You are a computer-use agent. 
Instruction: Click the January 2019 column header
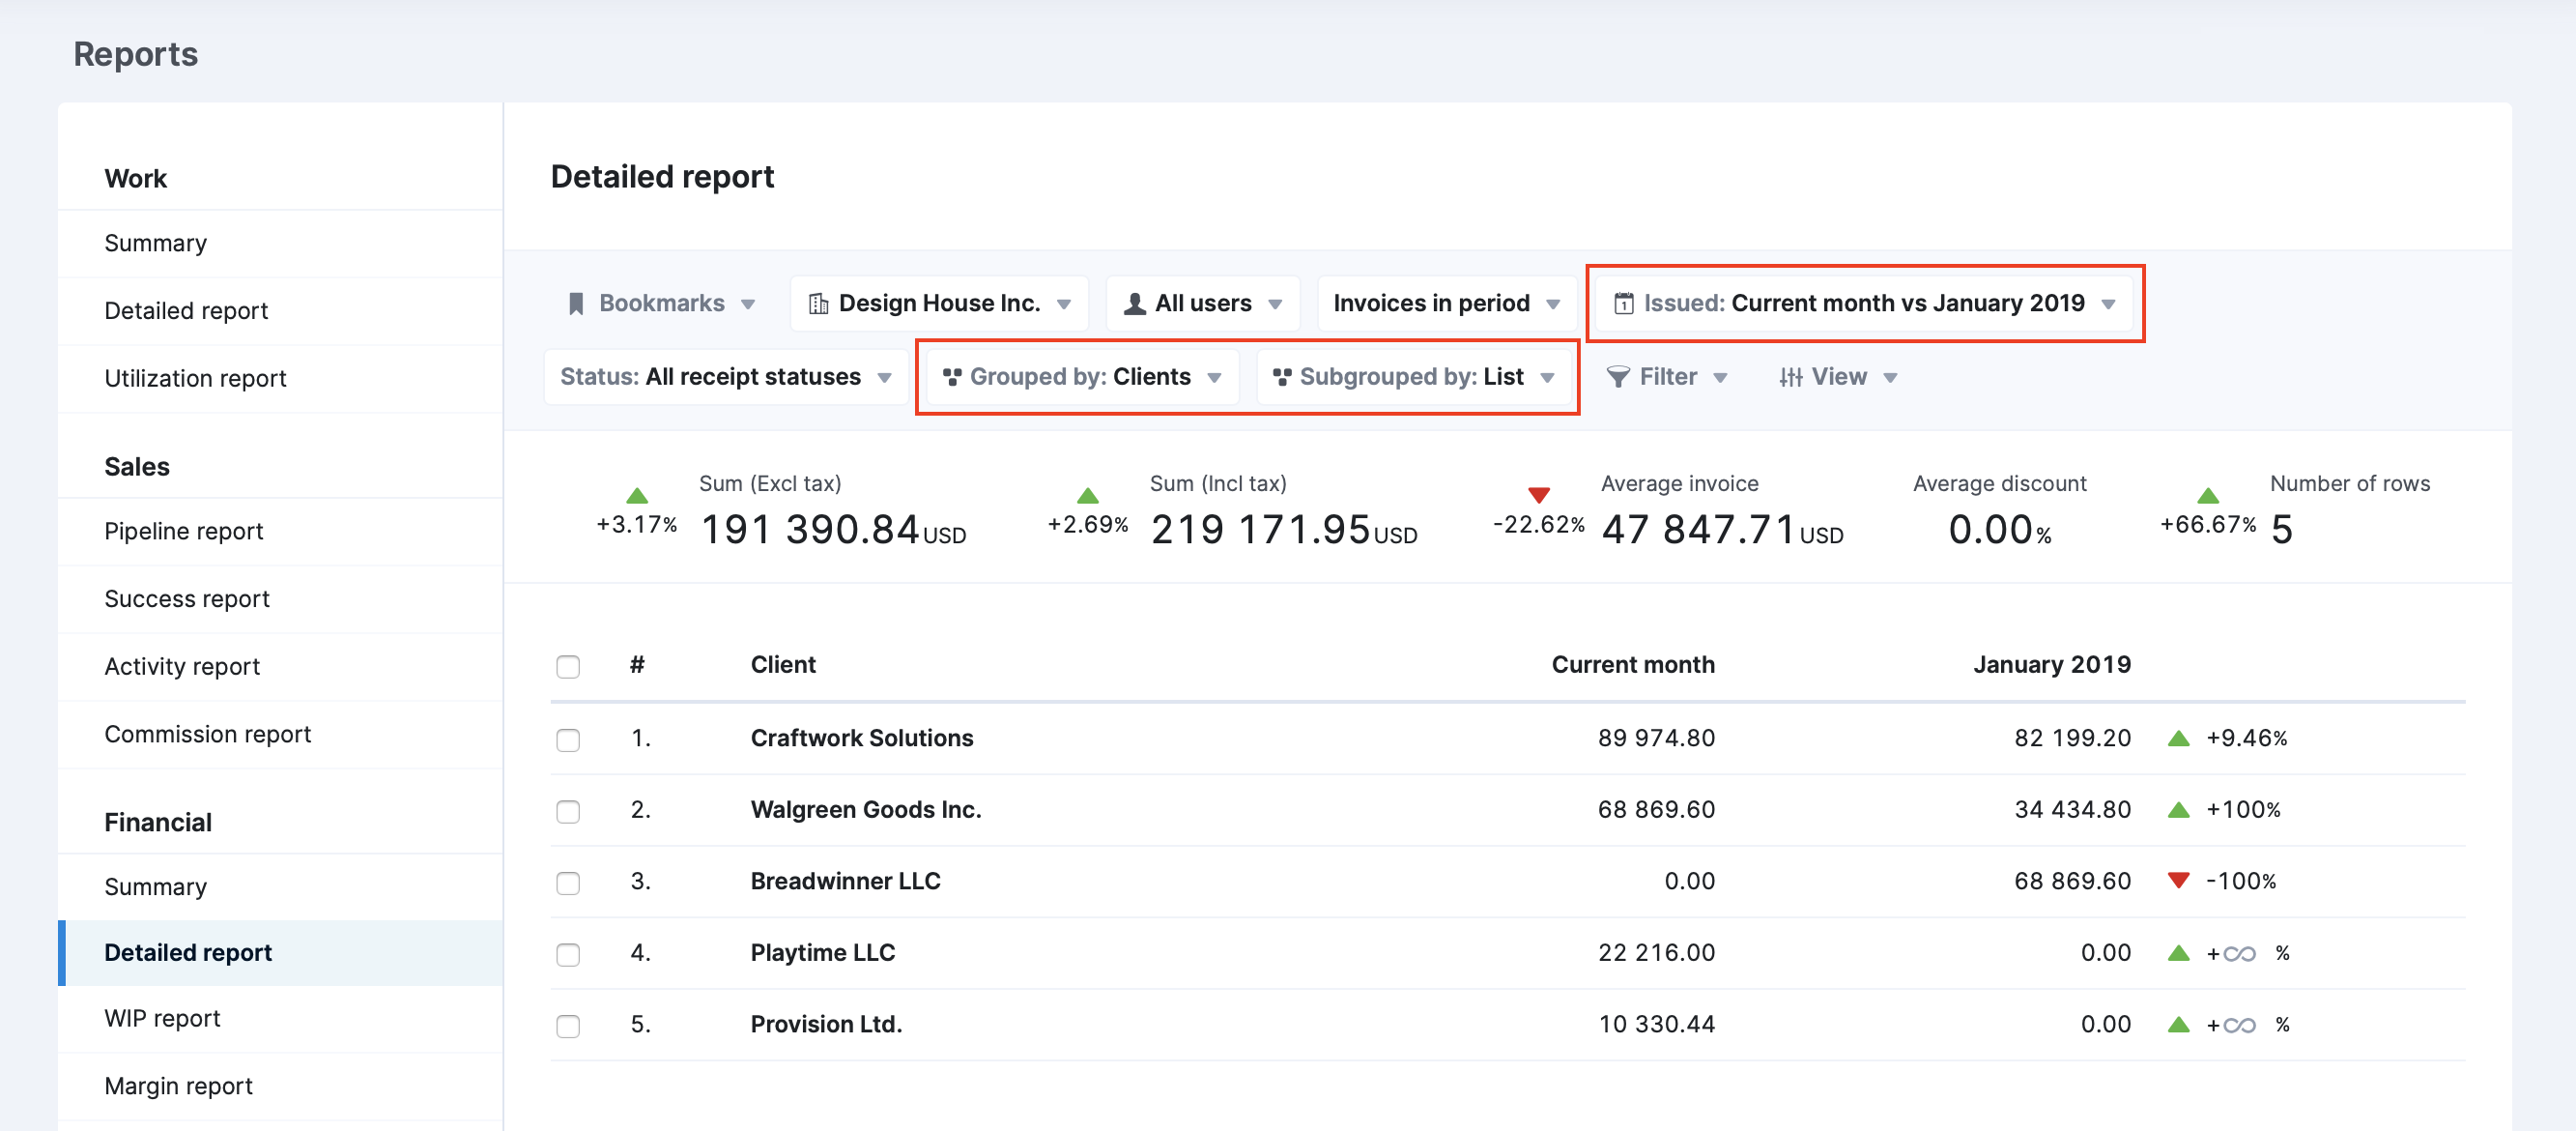[x=2052, y=665]
